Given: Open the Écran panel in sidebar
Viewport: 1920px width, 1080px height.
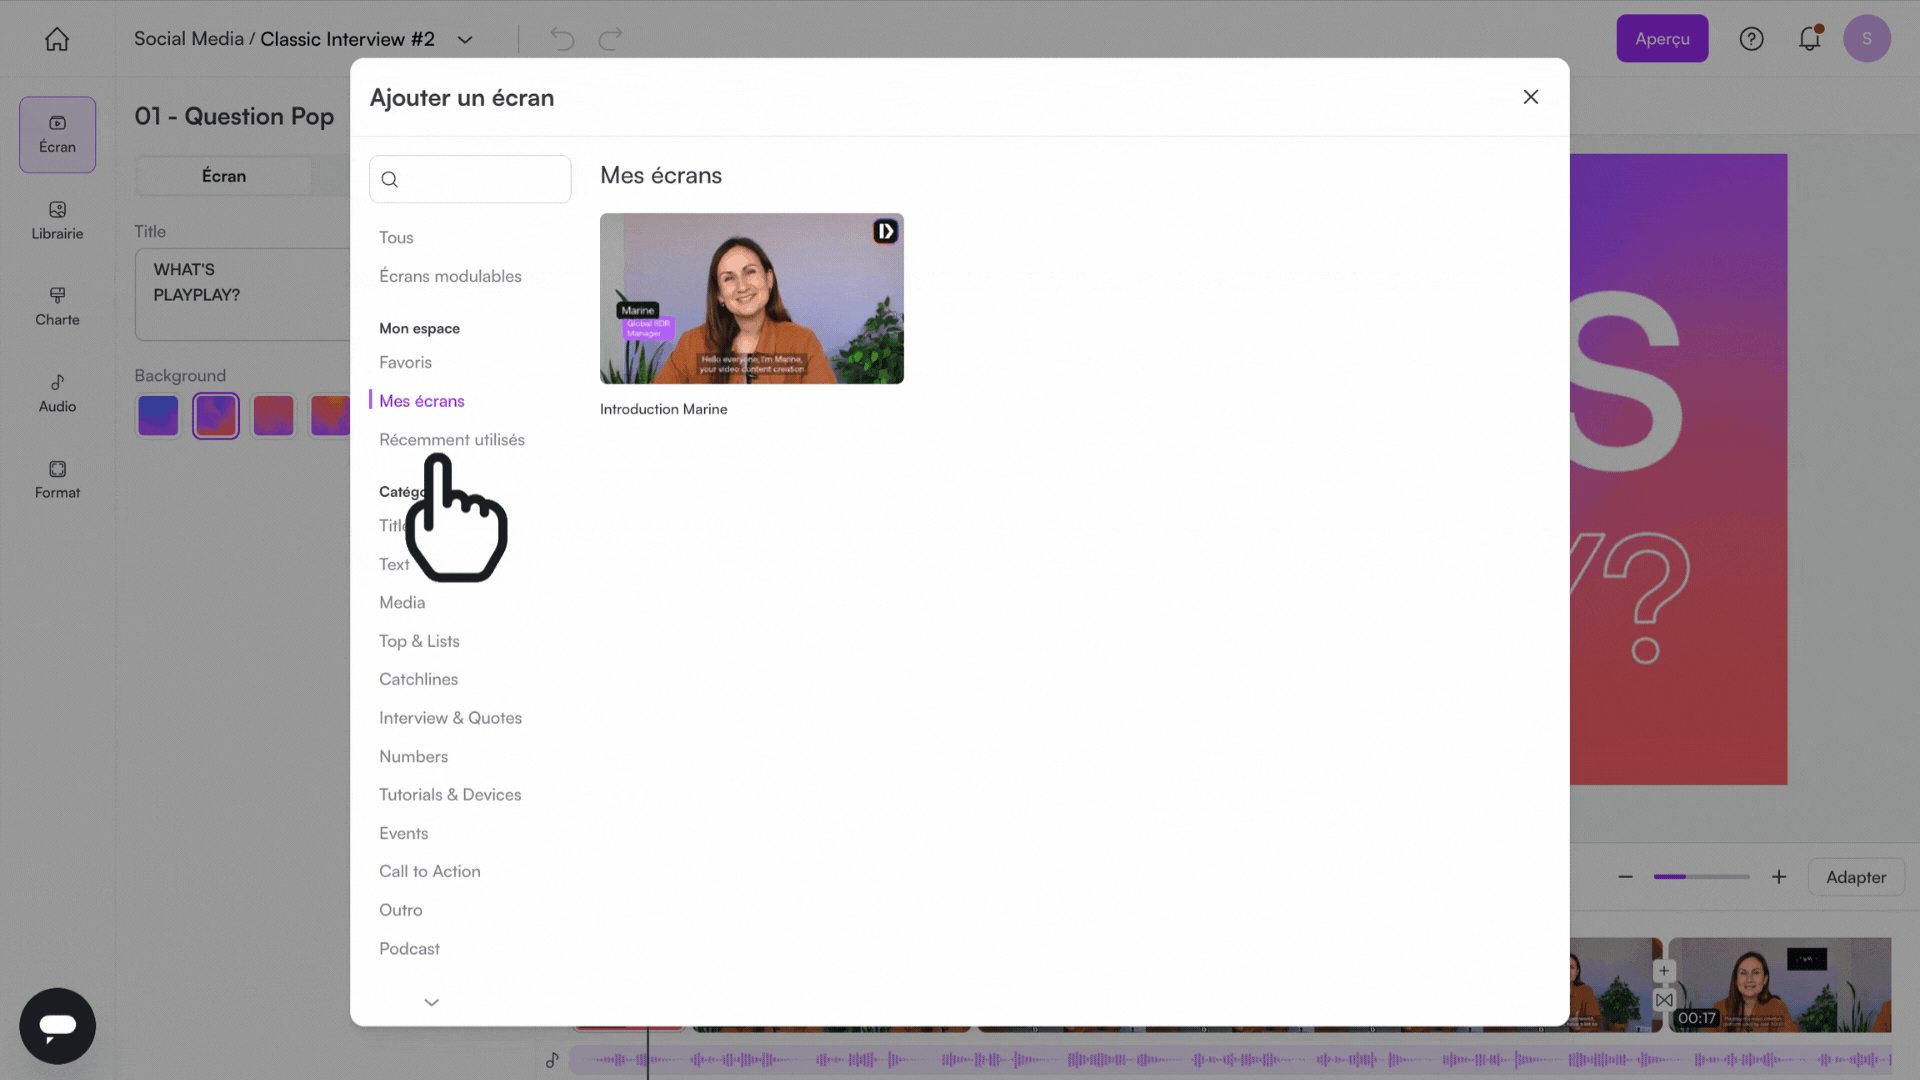Looking at the screenshot, I should pyautogui.click(x=56, y=134).
